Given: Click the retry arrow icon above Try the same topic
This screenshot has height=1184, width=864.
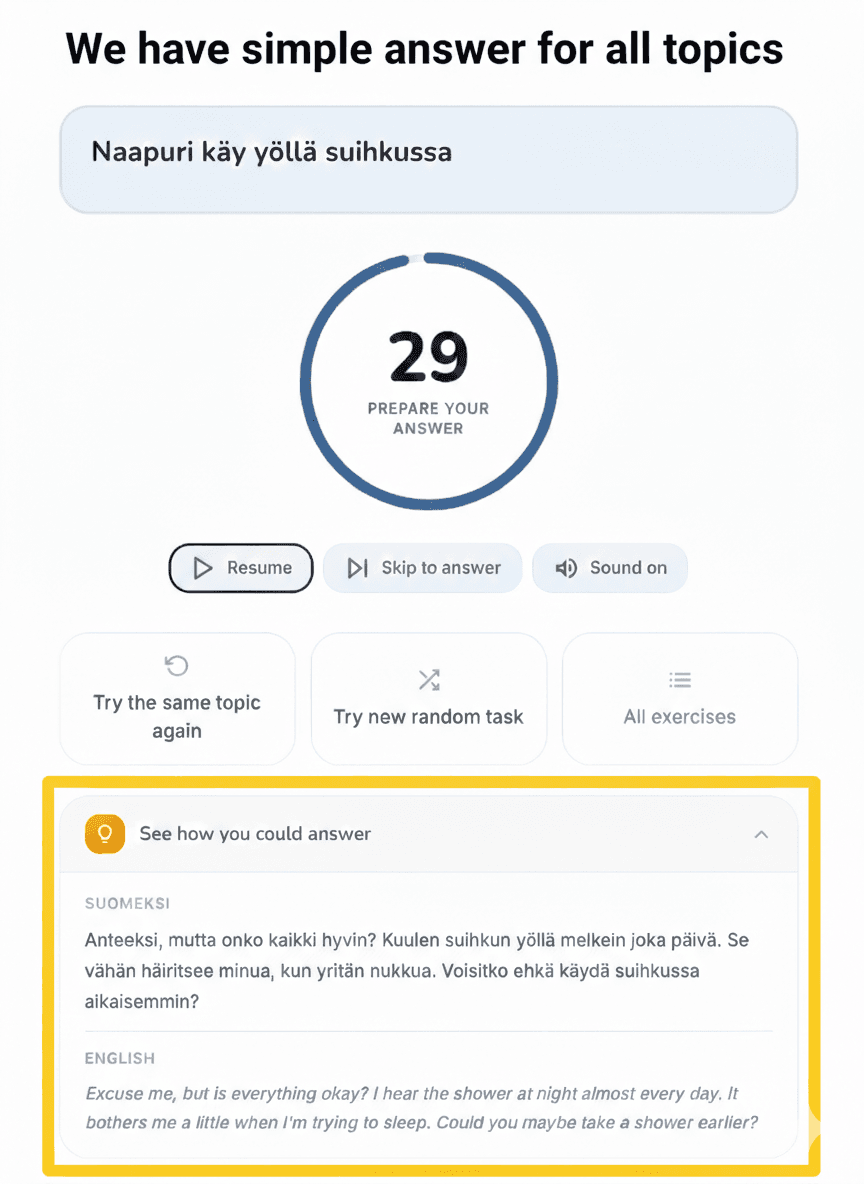Looking at the screenshot, I should point(177,665).
